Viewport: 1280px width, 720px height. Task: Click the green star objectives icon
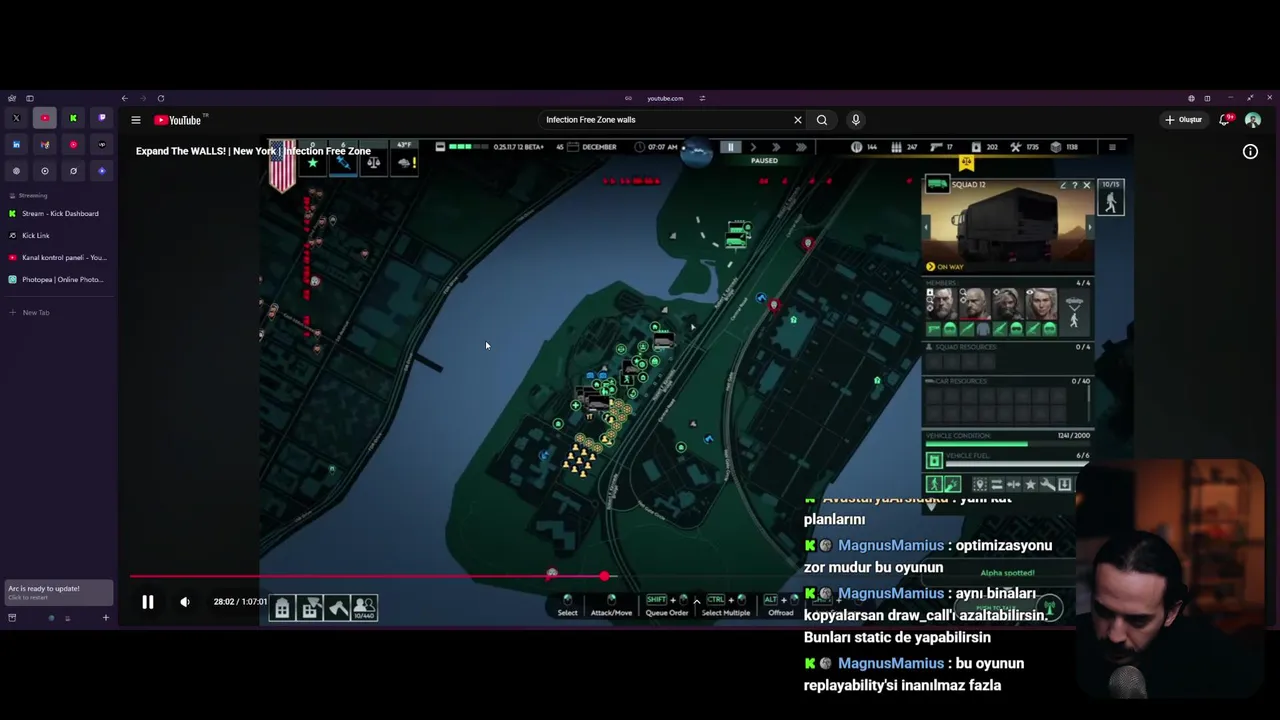312,163
